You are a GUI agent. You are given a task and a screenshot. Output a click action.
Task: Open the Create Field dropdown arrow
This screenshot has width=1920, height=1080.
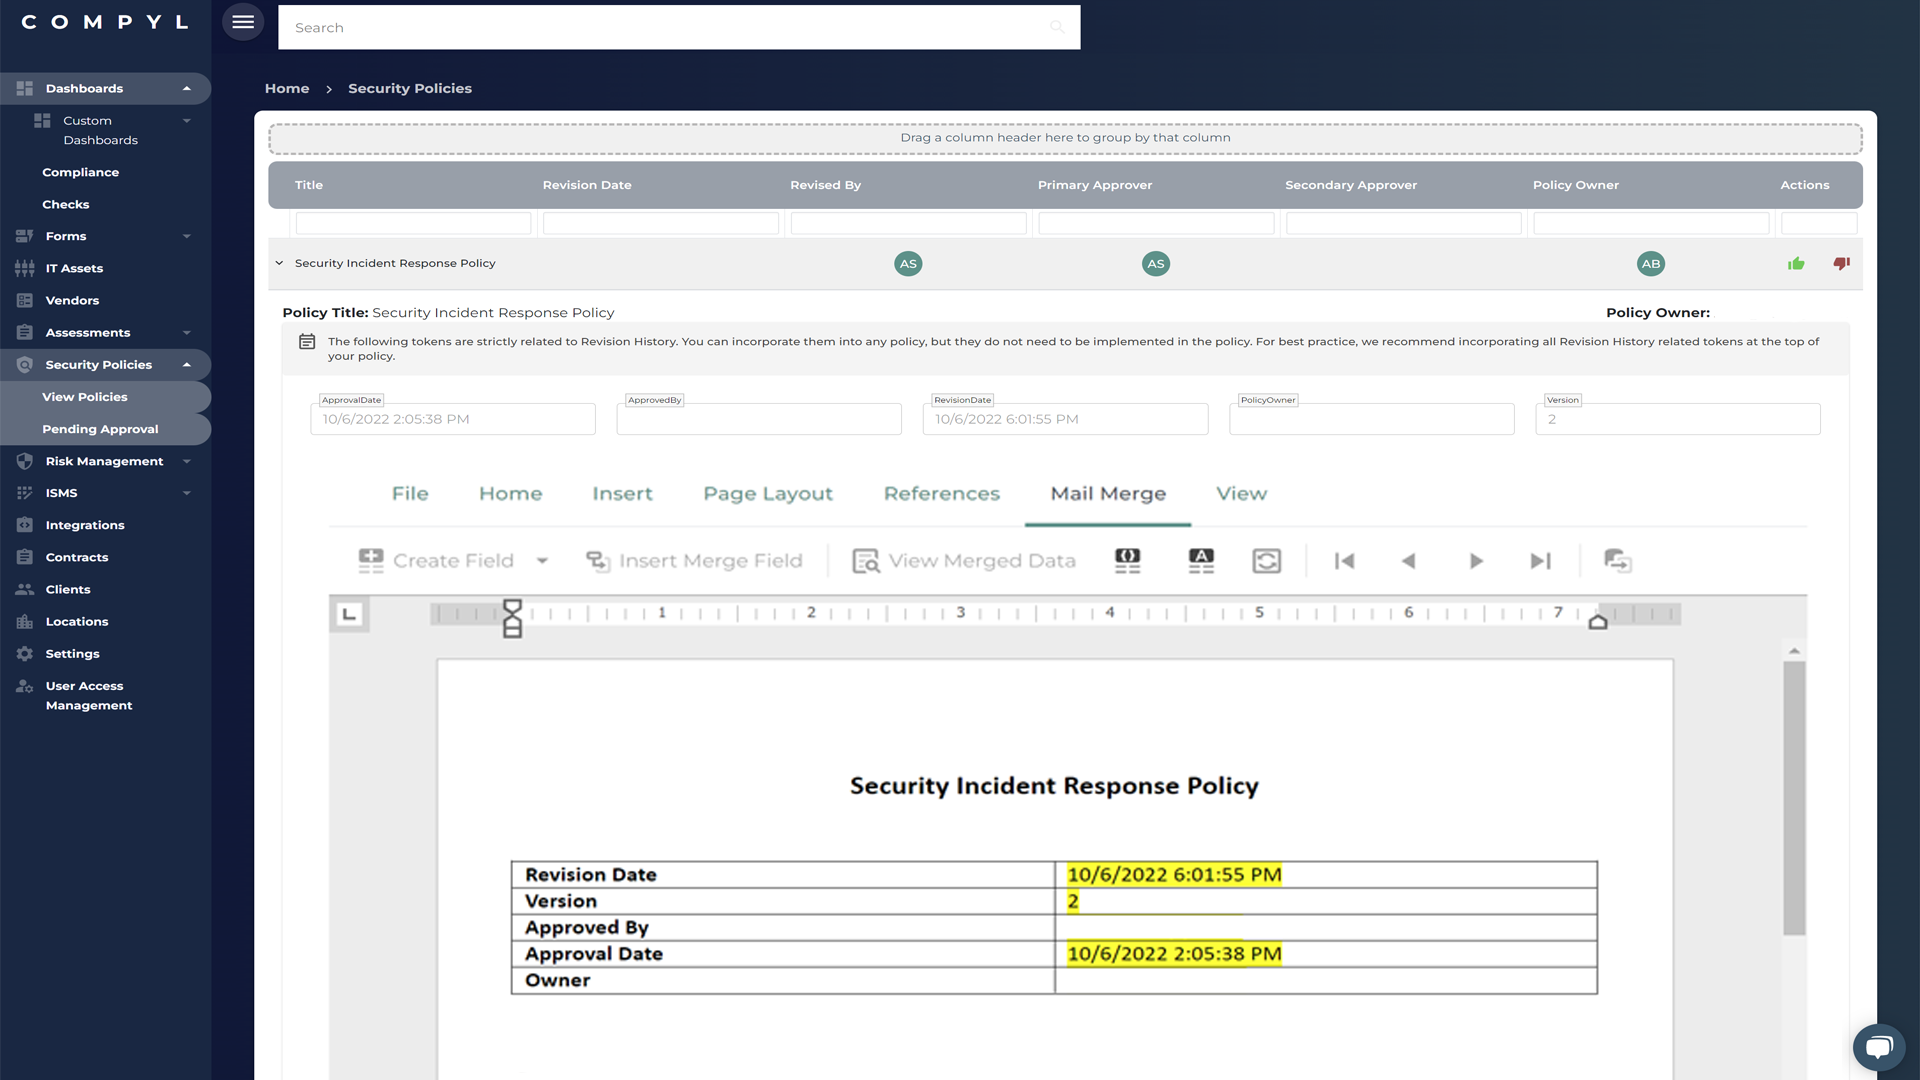coord(543,561)
